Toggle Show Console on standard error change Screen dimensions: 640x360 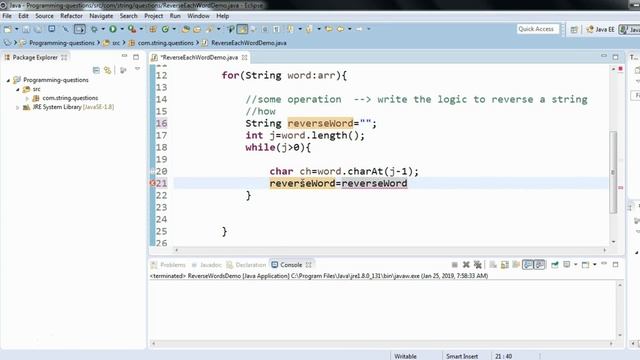[x=539, y=265]
